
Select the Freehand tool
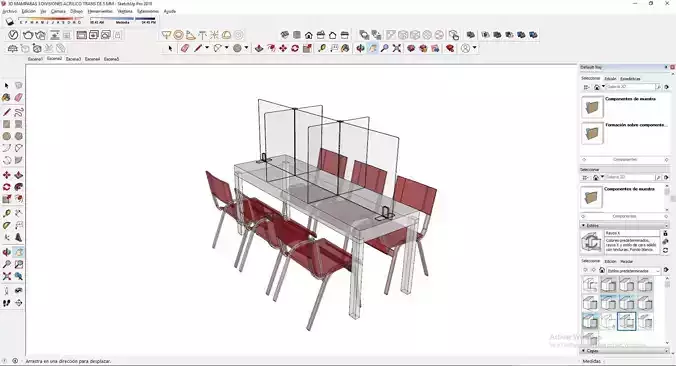[x=19, y=113]
